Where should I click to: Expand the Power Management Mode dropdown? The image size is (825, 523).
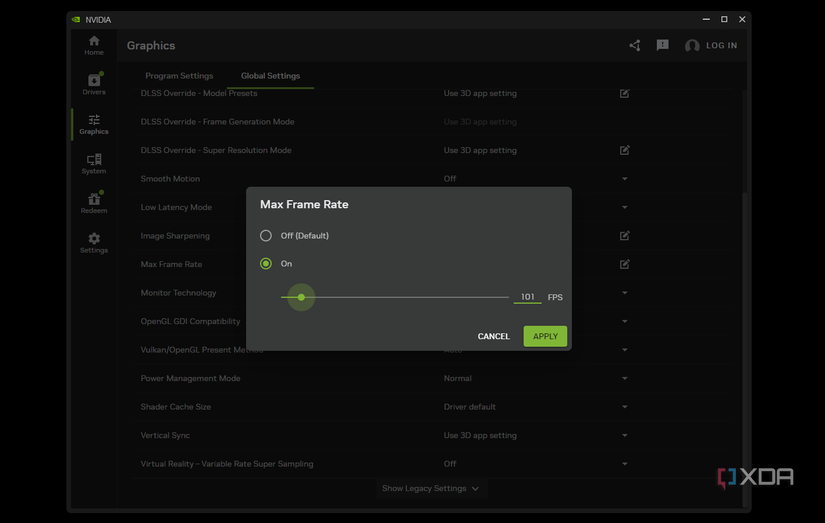pyautogui.click(x=625, y=378)
